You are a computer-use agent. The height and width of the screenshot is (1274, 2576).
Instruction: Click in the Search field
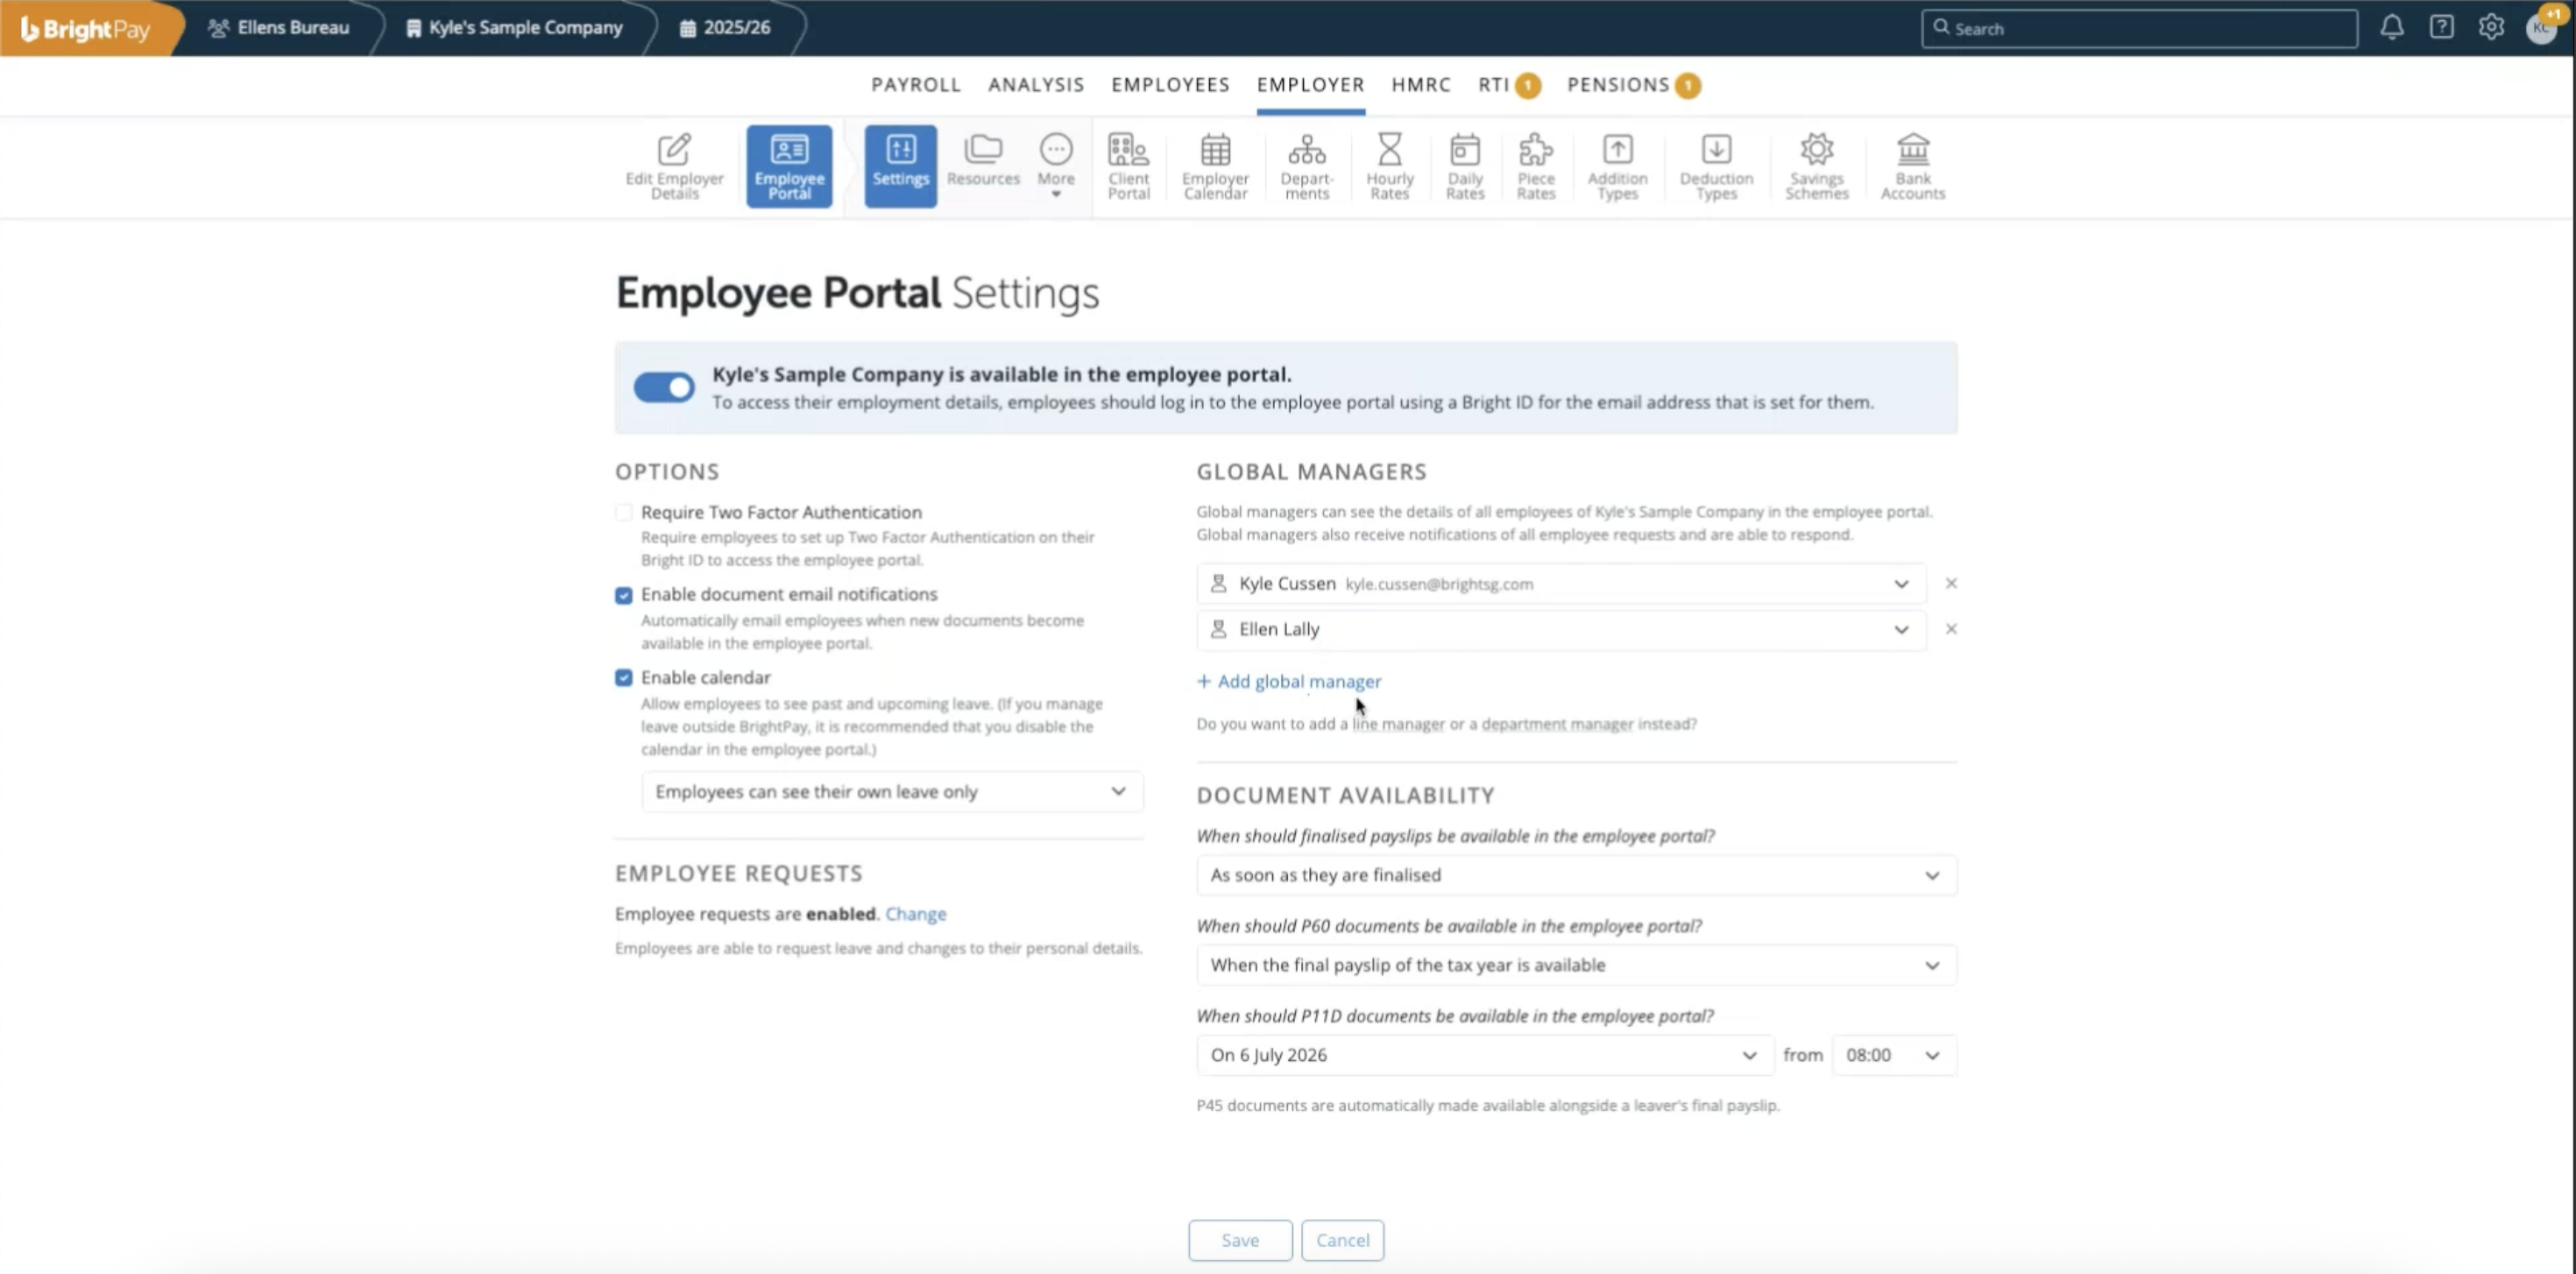[2140, 29]
